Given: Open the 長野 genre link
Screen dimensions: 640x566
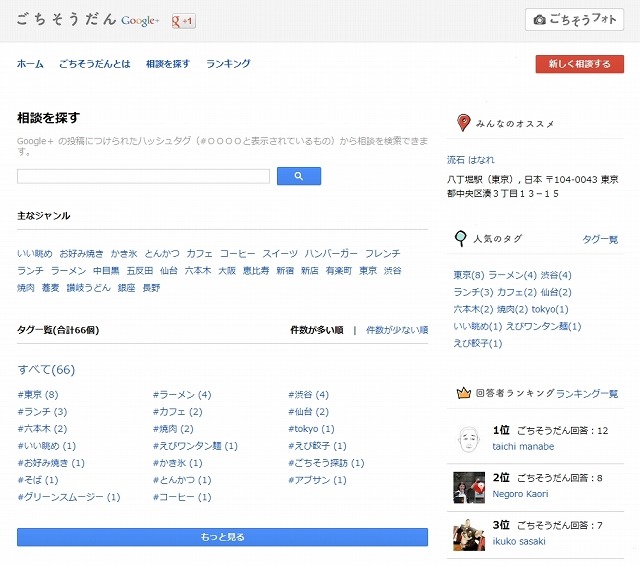Looking at the screenshot, I should click(151, 288).
